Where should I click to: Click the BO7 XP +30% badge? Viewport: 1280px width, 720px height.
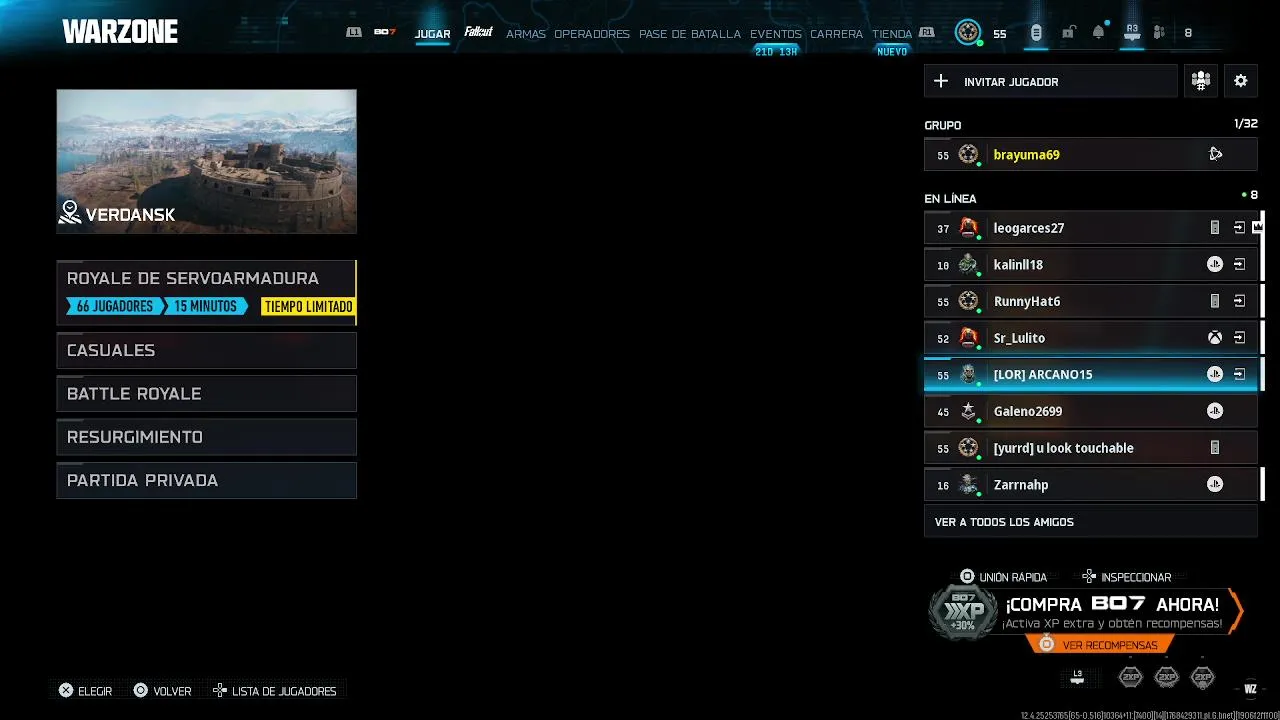tap(963, 611)
